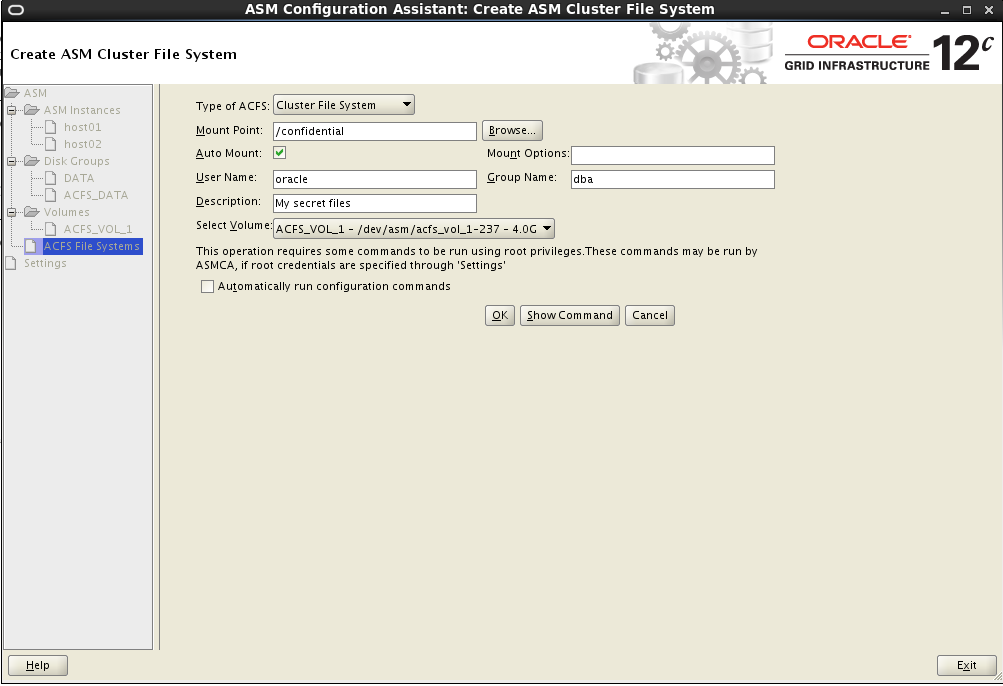Select the ACFS_VOL_1 volume
The height and width of the screenshot is (686, 1003).
[98, 229]
